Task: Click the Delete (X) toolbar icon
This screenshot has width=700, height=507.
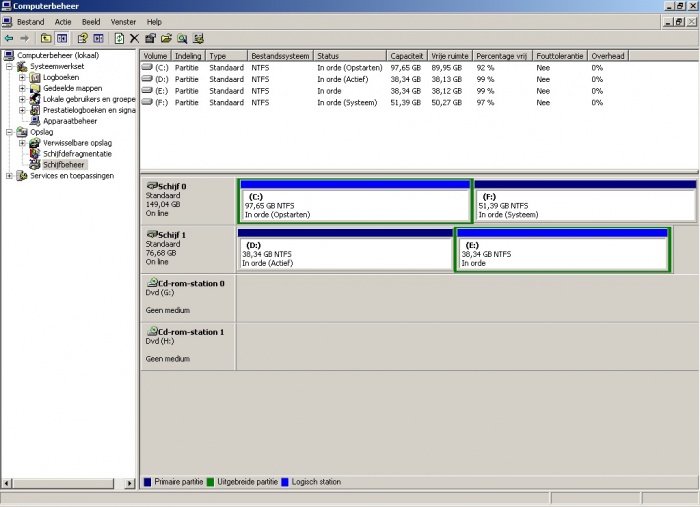Action: pyautogui.click(x=134, y=38)
